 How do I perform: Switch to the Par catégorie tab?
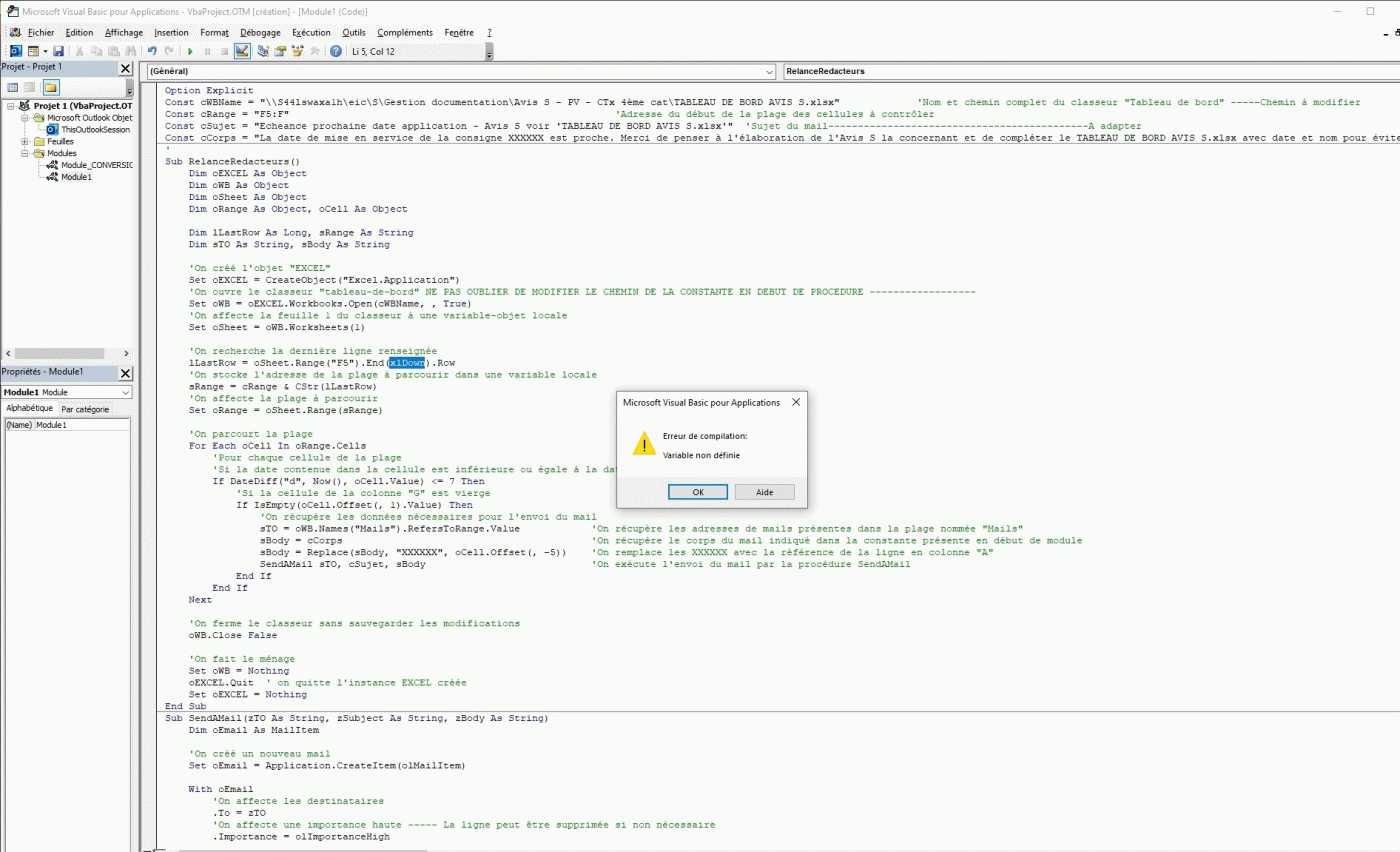pyautogui.click(x=85, y=409)
